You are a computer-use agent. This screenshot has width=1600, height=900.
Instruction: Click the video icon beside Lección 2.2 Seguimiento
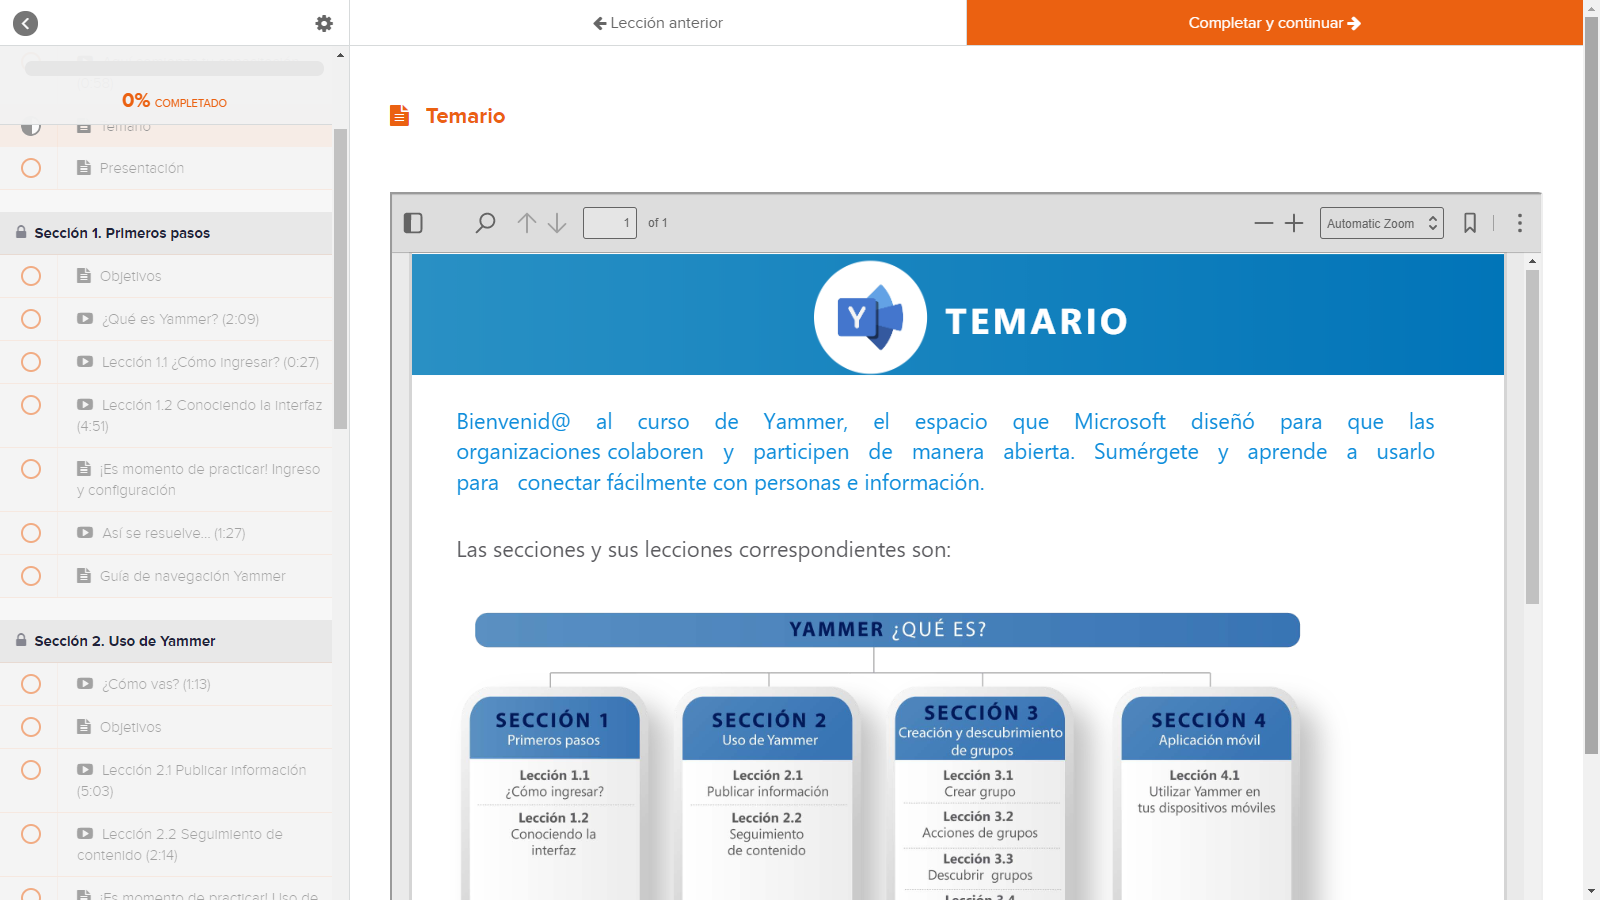point(85,834)
